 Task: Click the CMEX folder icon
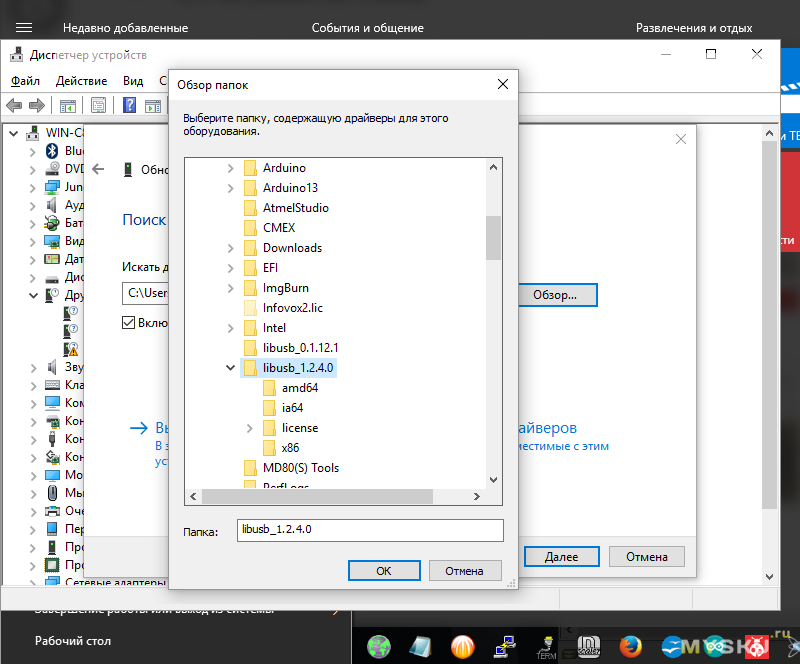click(x=250, y=228)
